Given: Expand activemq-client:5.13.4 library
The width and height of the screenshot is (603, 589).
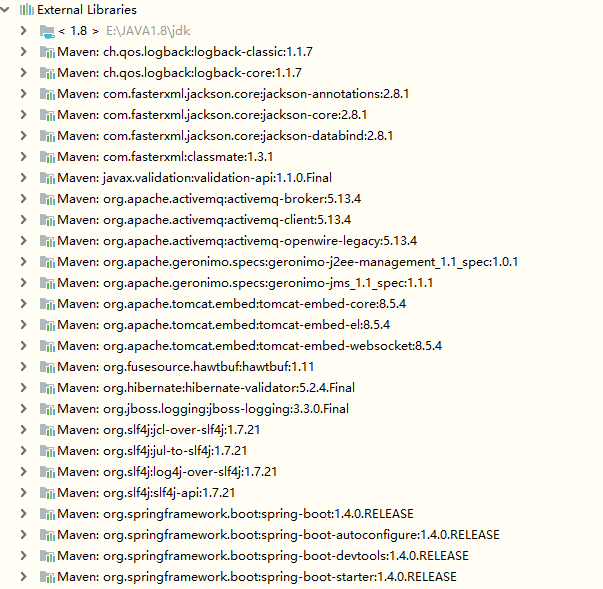Looking at the screenshot, I should [x=23, y=220].
